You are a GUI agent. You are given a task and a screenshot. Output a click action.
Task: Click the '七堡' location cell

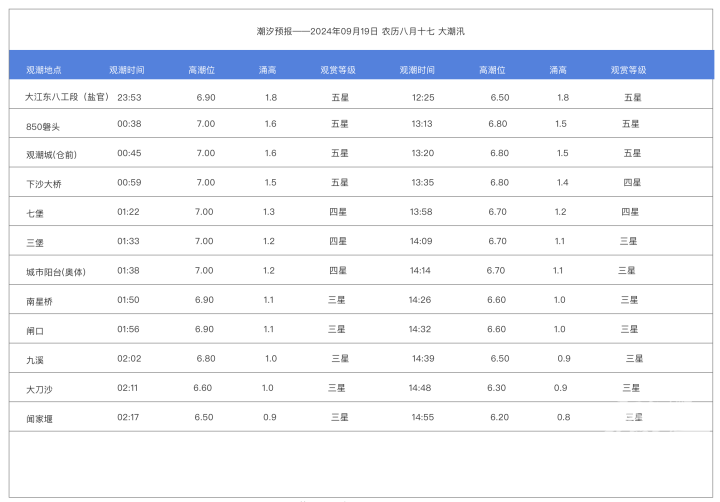point(35,214)
